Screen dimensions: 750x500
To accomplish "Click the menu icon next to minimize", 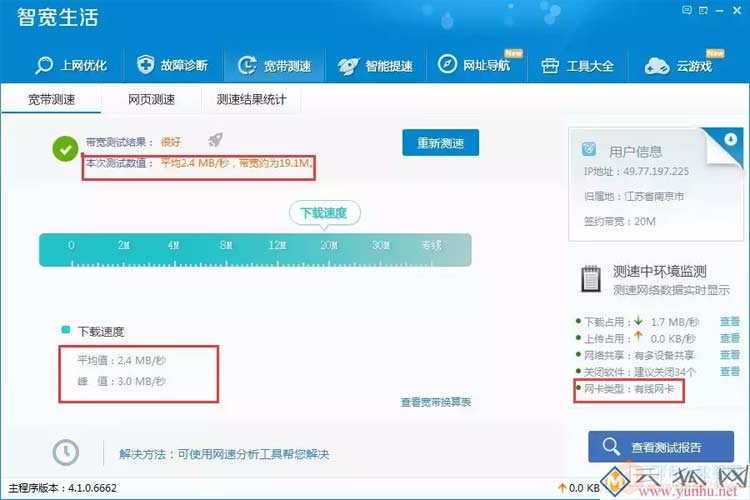I will click(x=703, y=10).
